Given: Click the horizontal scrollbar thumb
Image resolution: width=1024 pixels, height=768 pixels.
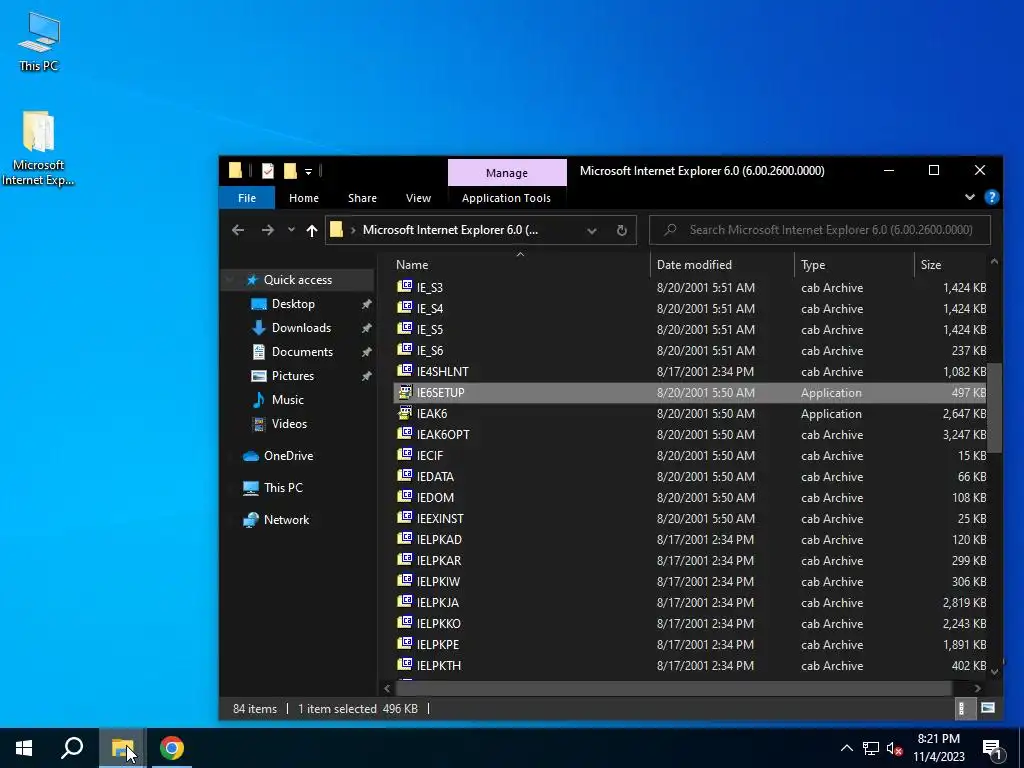Looking at the screenshot, I should pyautogui.click(x=673, y=688).
